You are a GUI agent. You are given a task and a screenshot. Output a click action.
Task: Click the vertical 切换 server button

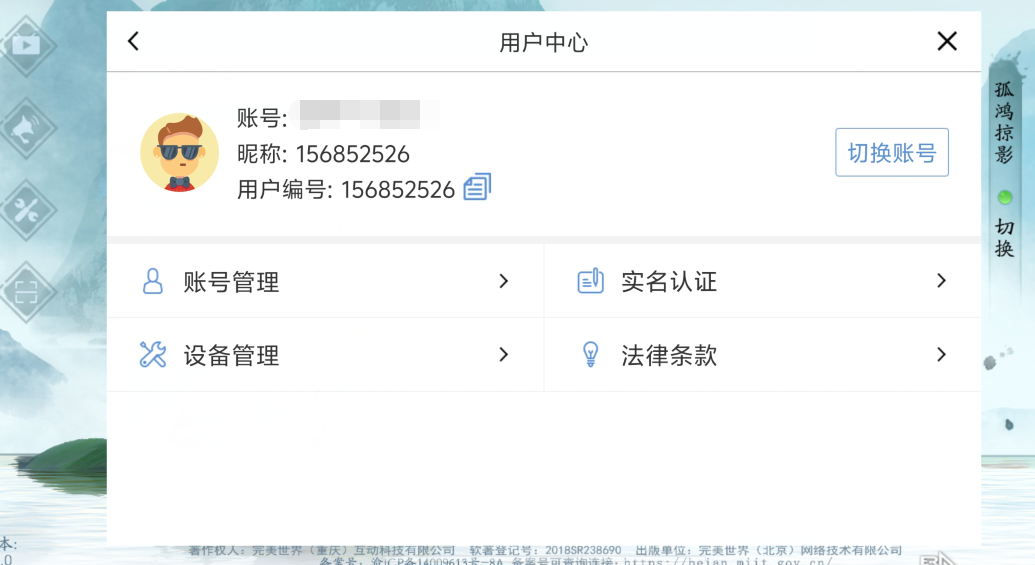(x=1004, y=238)
